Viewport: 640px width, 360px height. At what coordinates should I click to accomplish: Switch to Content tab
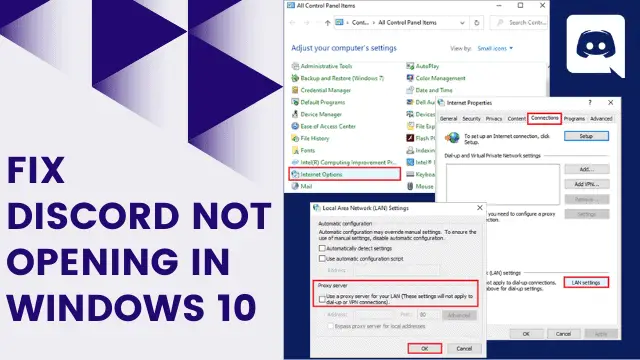[516, 119]
